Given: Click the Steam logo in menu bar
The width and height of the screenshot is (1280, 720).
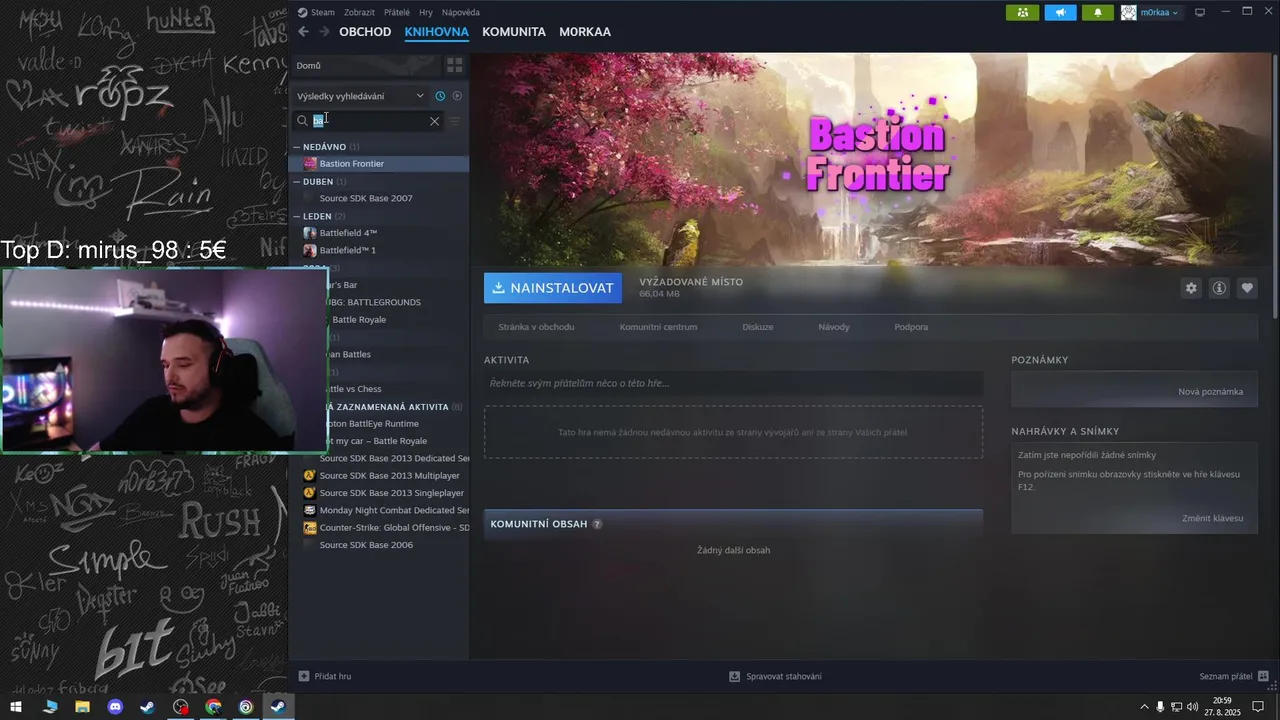Looking at the screenshot, I should click(302, 12).
